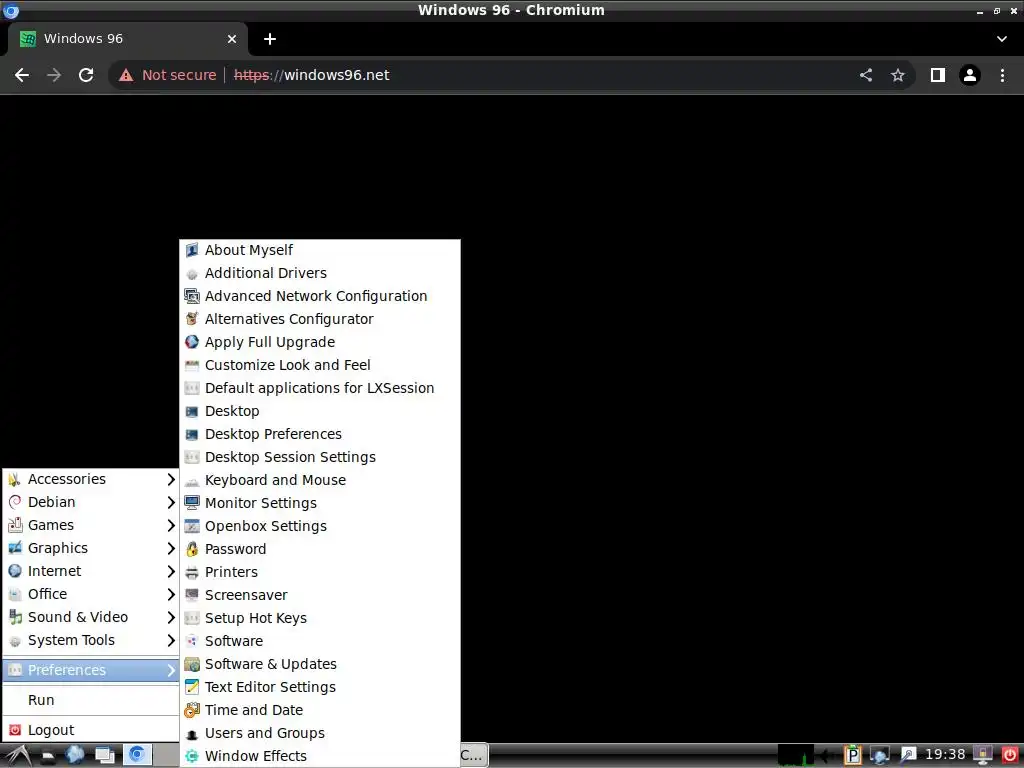Screen dimensions: 1024x768
Task: Open Desktop Preferences
Action: pos(320,434)
